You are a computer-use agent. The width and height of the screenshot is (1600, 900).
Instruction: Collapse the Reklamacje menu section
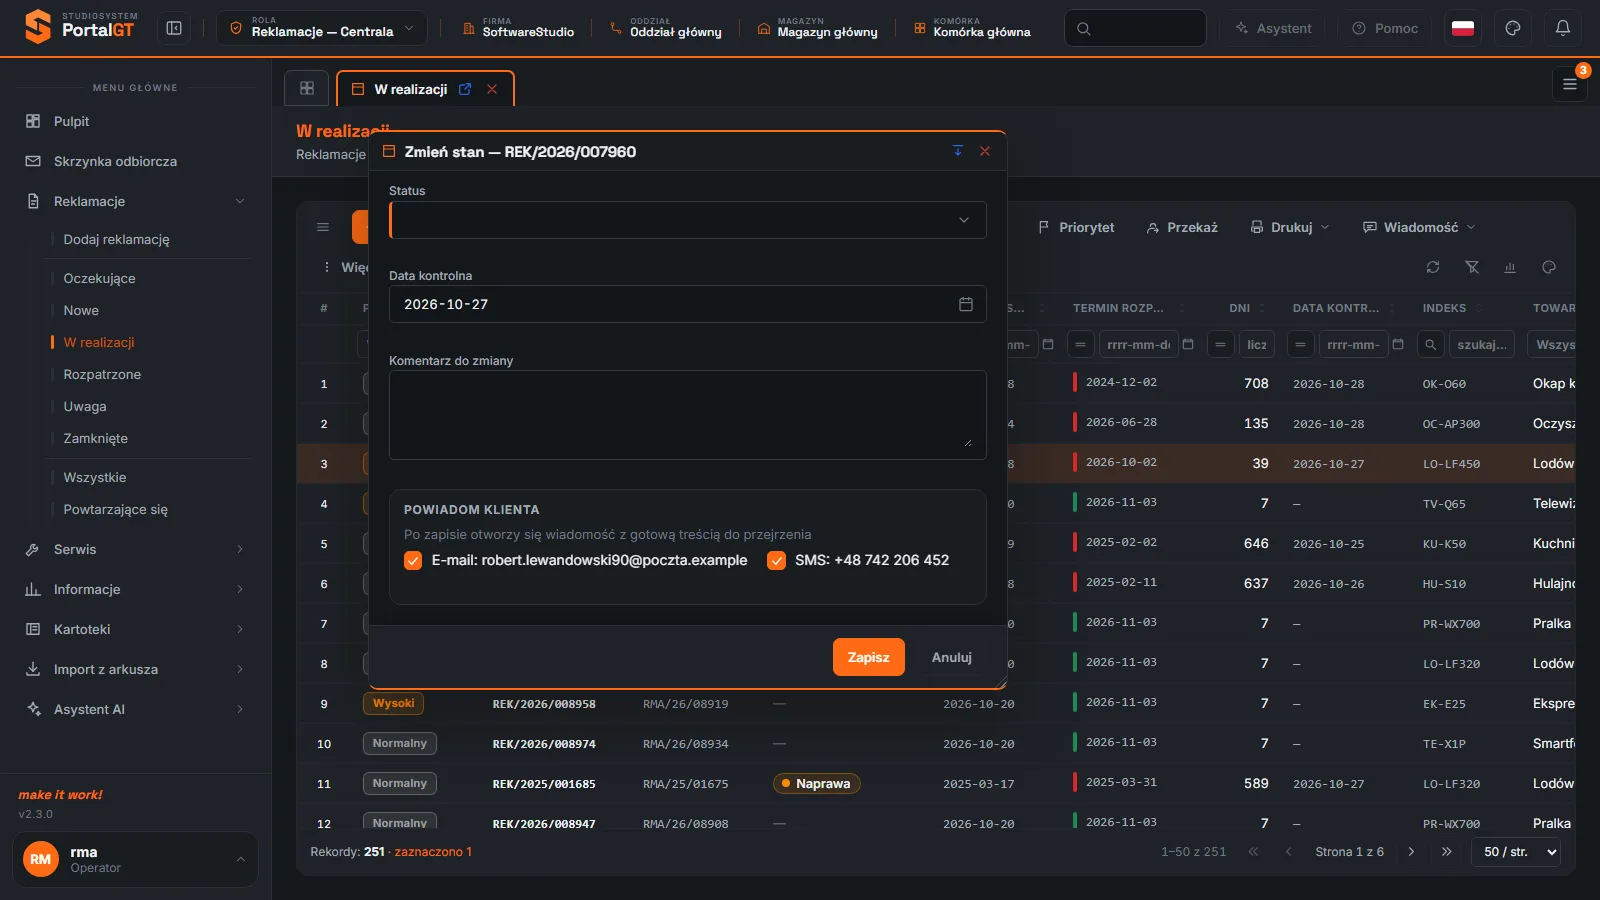(135, 201)
